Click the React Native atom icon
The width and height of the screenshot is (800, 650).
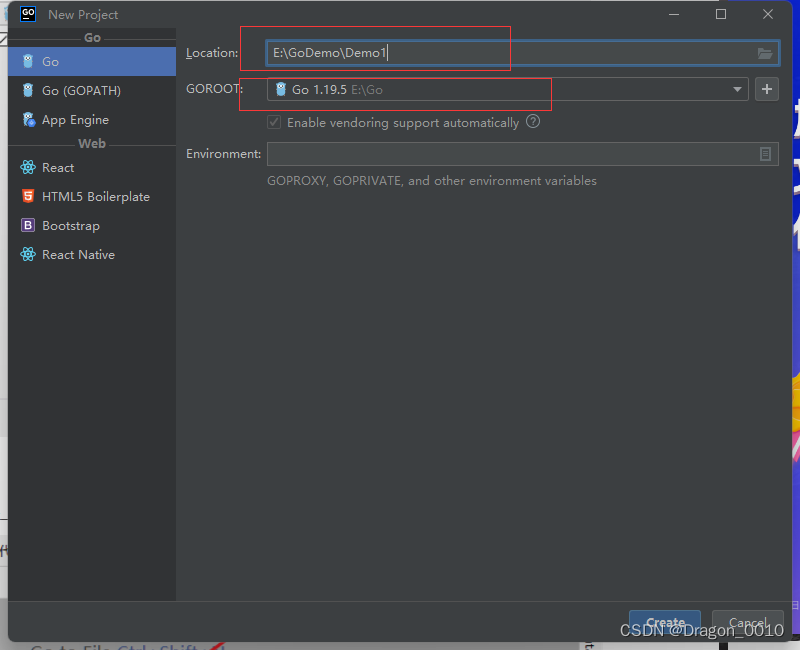(28, 255)
